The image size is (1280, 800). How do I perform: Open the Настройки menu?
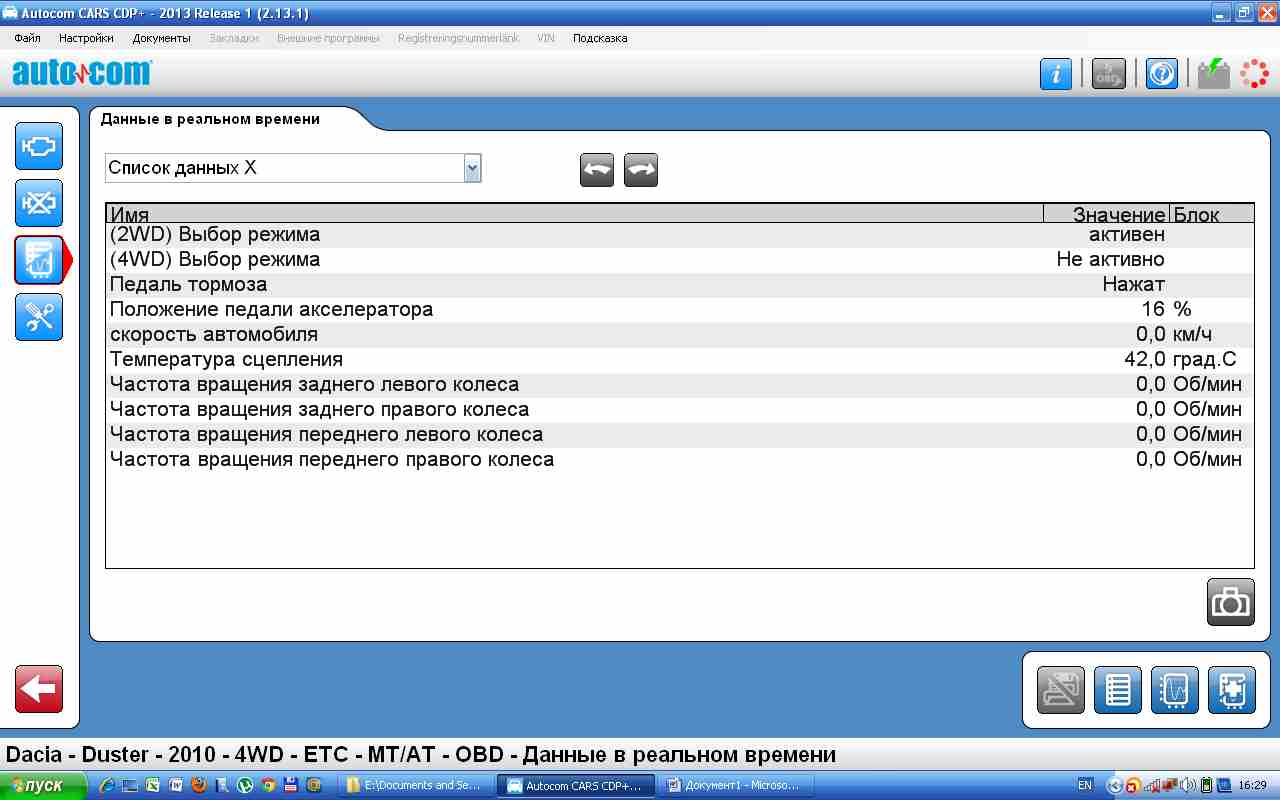[86, 38]
